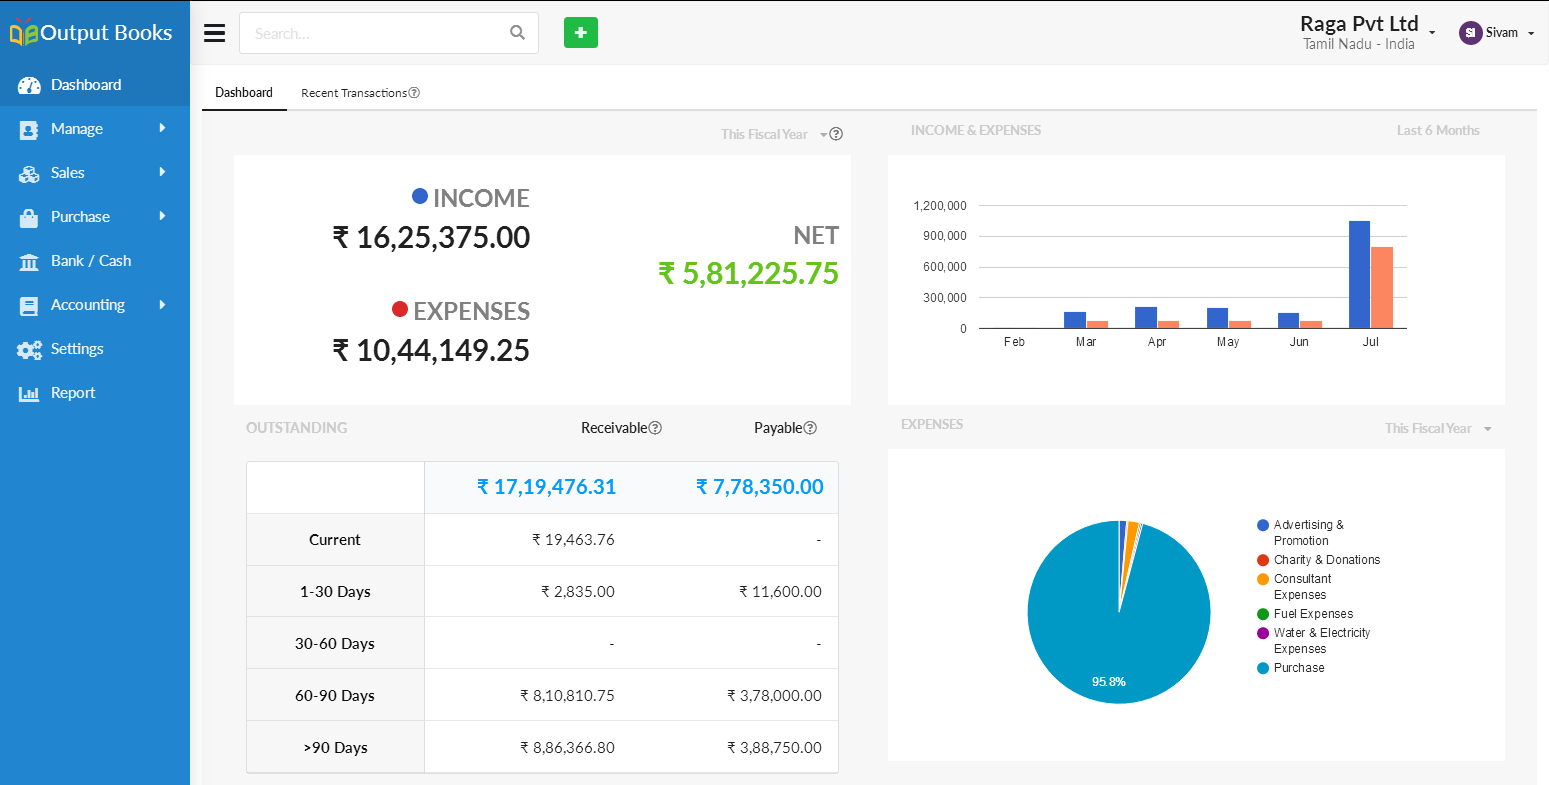Click the 60-90 Days receivable ₹ 8,10,810.75
The height and width of the screenshot is (785, 1549).
click(568, 696)
